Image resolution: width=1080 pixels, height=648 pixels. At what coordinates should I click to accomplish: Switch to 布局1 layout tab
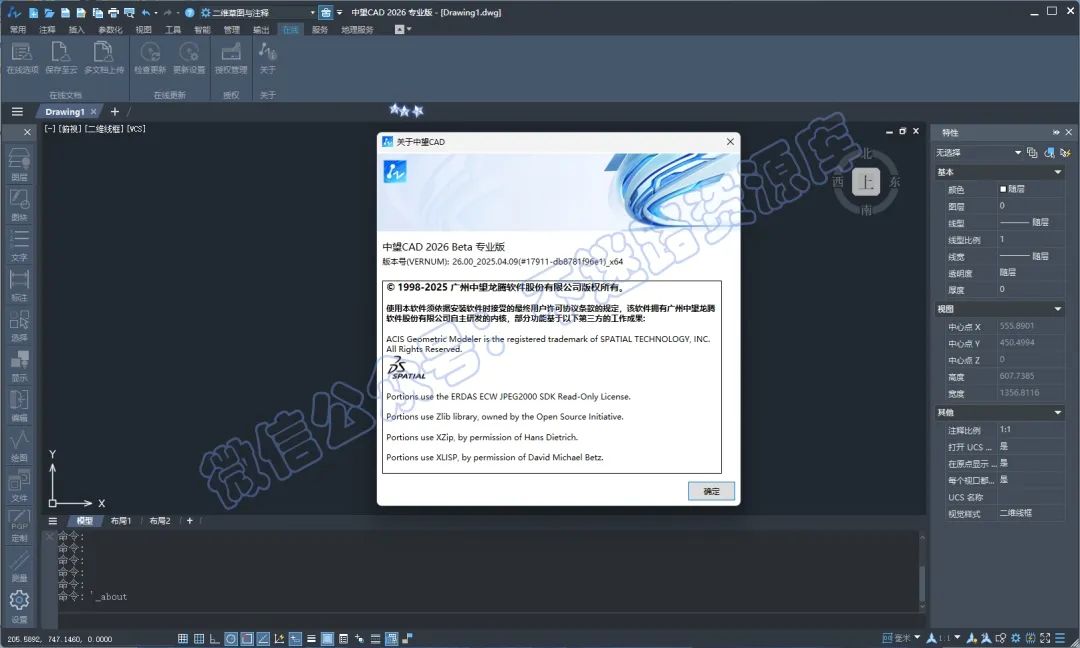pyautogui.click(x=121, y=521)
